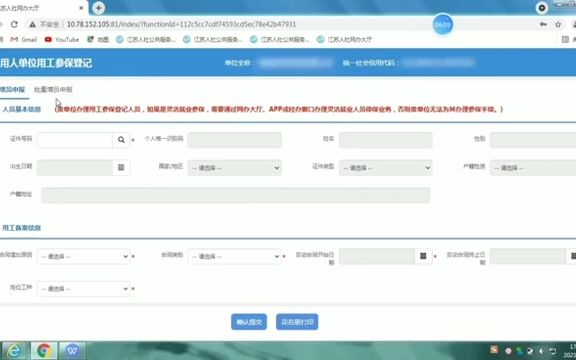Open third 江苏人社公共服务 bookmark
The image size is (576, 360).
tap(280, 39)
